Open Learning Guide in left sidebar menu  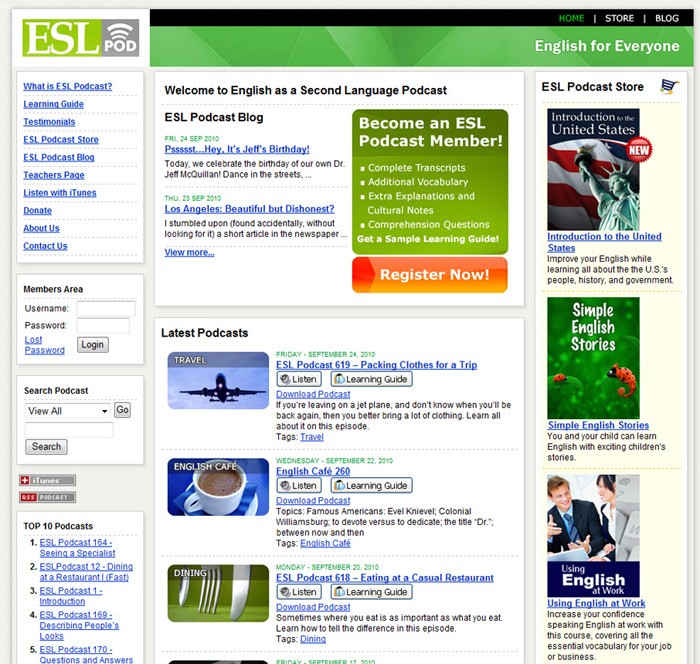pyautogui.click(x=54, y=104)
